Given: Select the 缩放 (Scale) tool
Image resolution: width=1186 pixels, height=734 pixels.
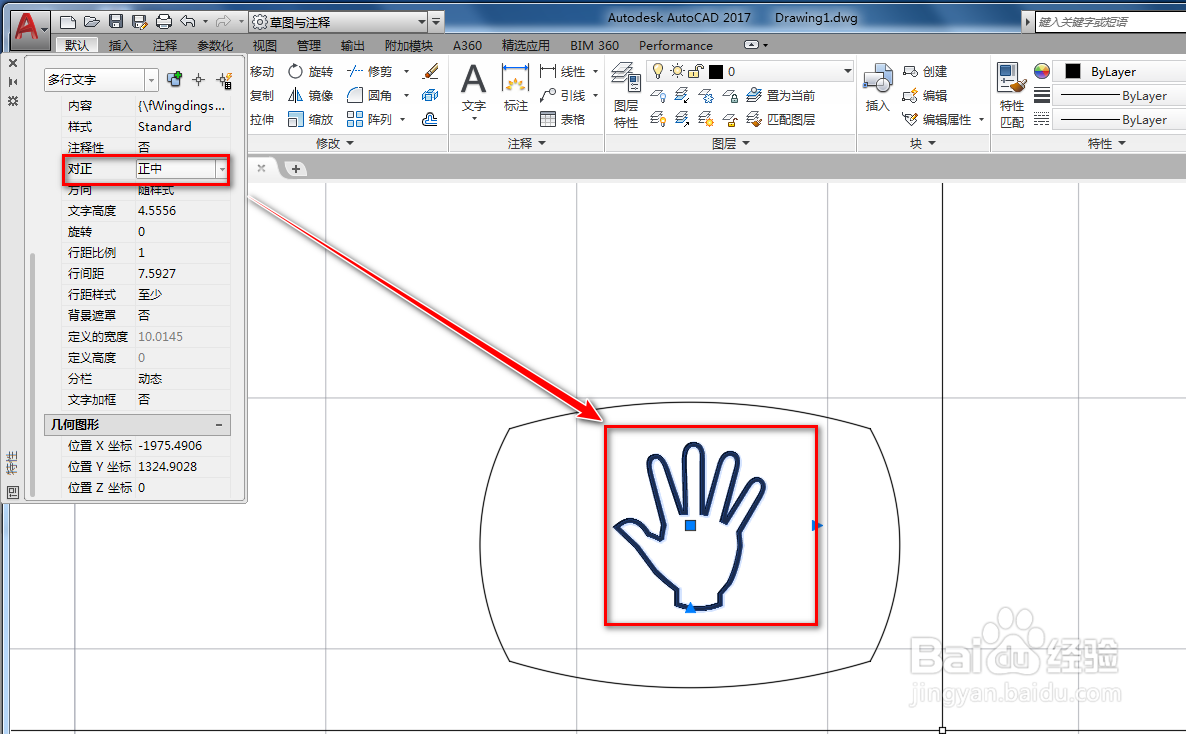Looking at the screenshot, I should pyautogui.click(x=310, y=120).
